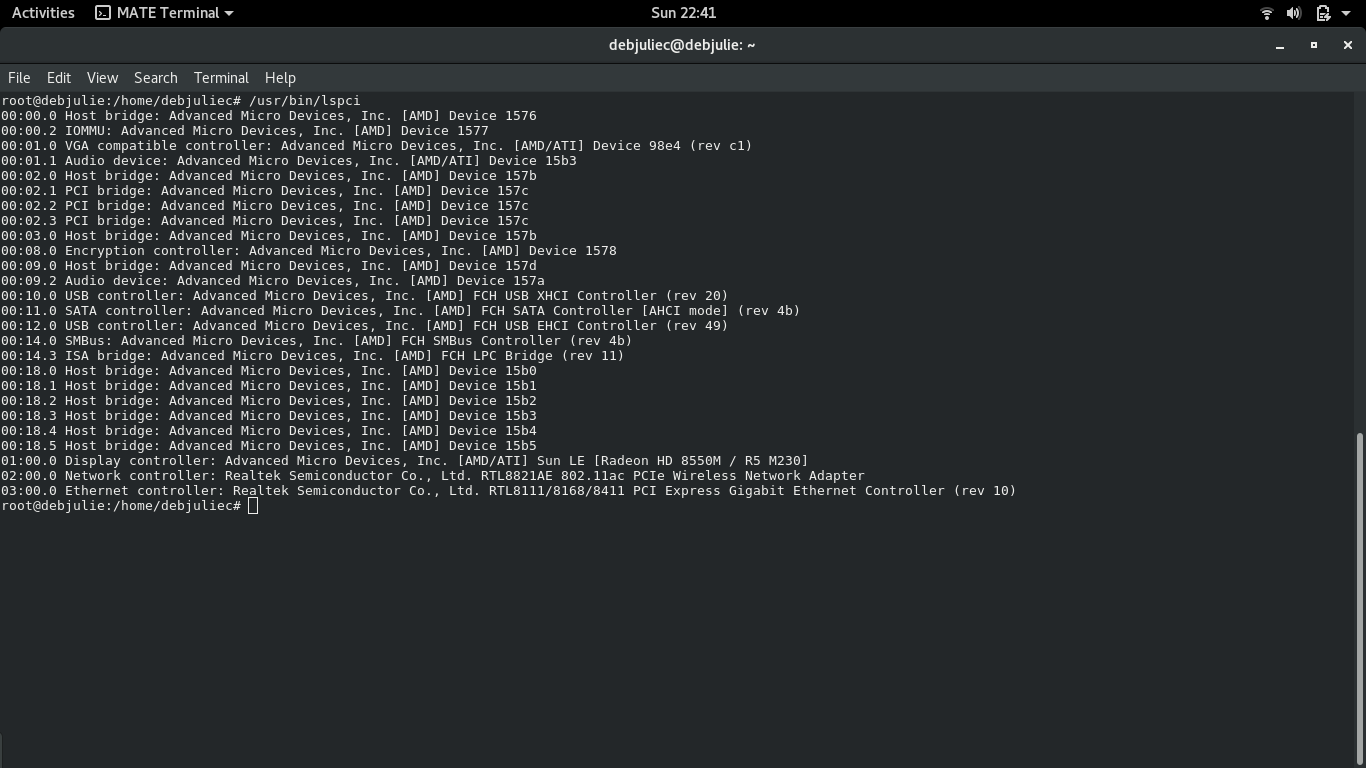The image size is (1366, 768).
Task: Click the cursor at the last shell prompt
Action: pos(253,506)
